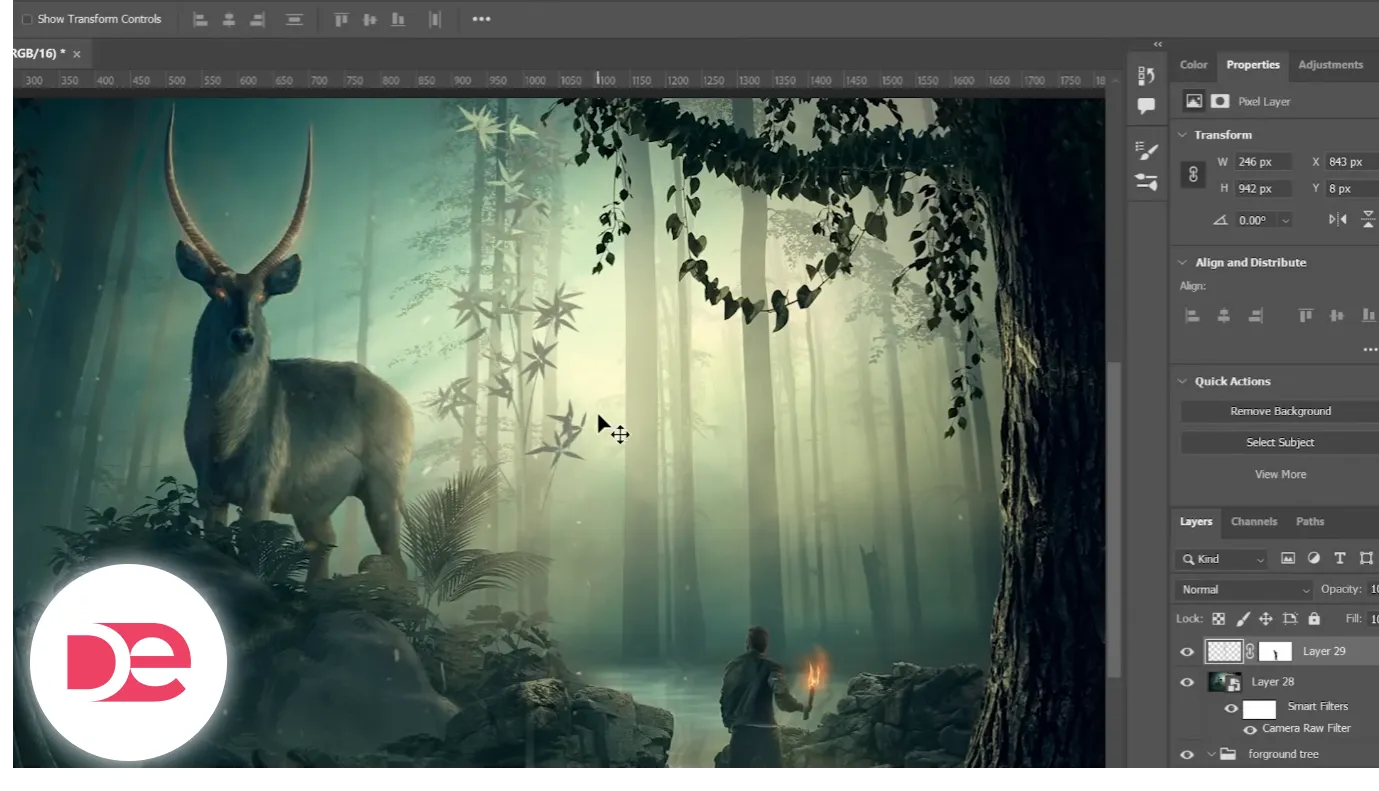Open more align options (three dots) in options bar
Screen dimensions: 1379x791
pyautogui.click(x=481, y=19)
